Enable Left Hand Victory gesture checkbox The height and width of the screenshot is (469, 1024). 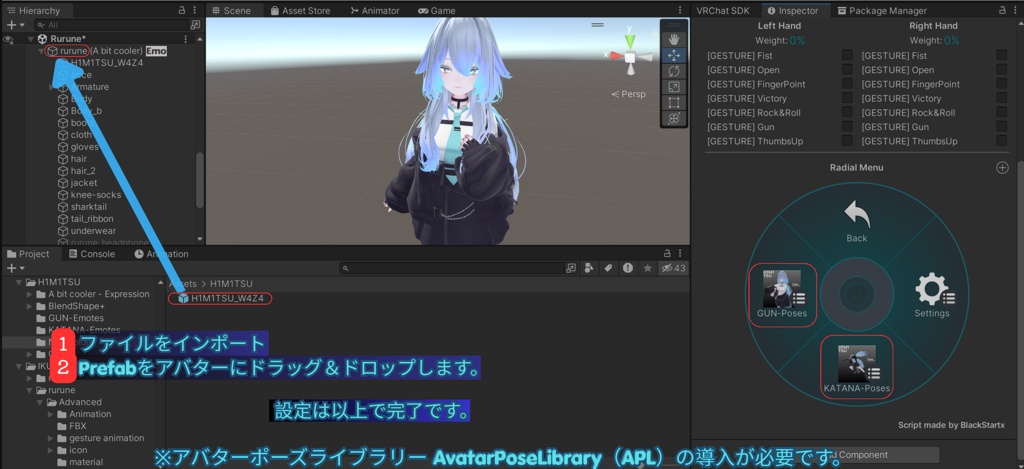847,99
